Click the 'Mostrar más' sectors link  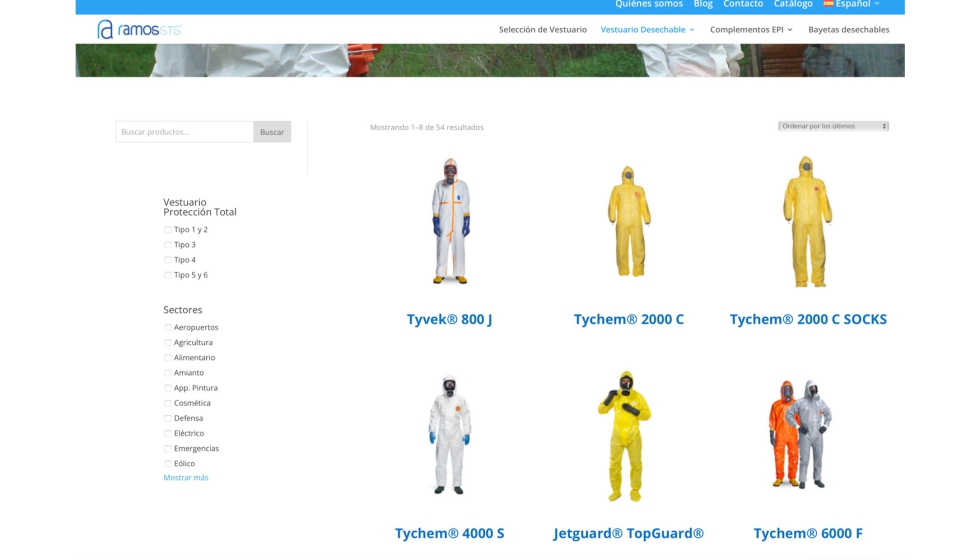tap(186, 478)
